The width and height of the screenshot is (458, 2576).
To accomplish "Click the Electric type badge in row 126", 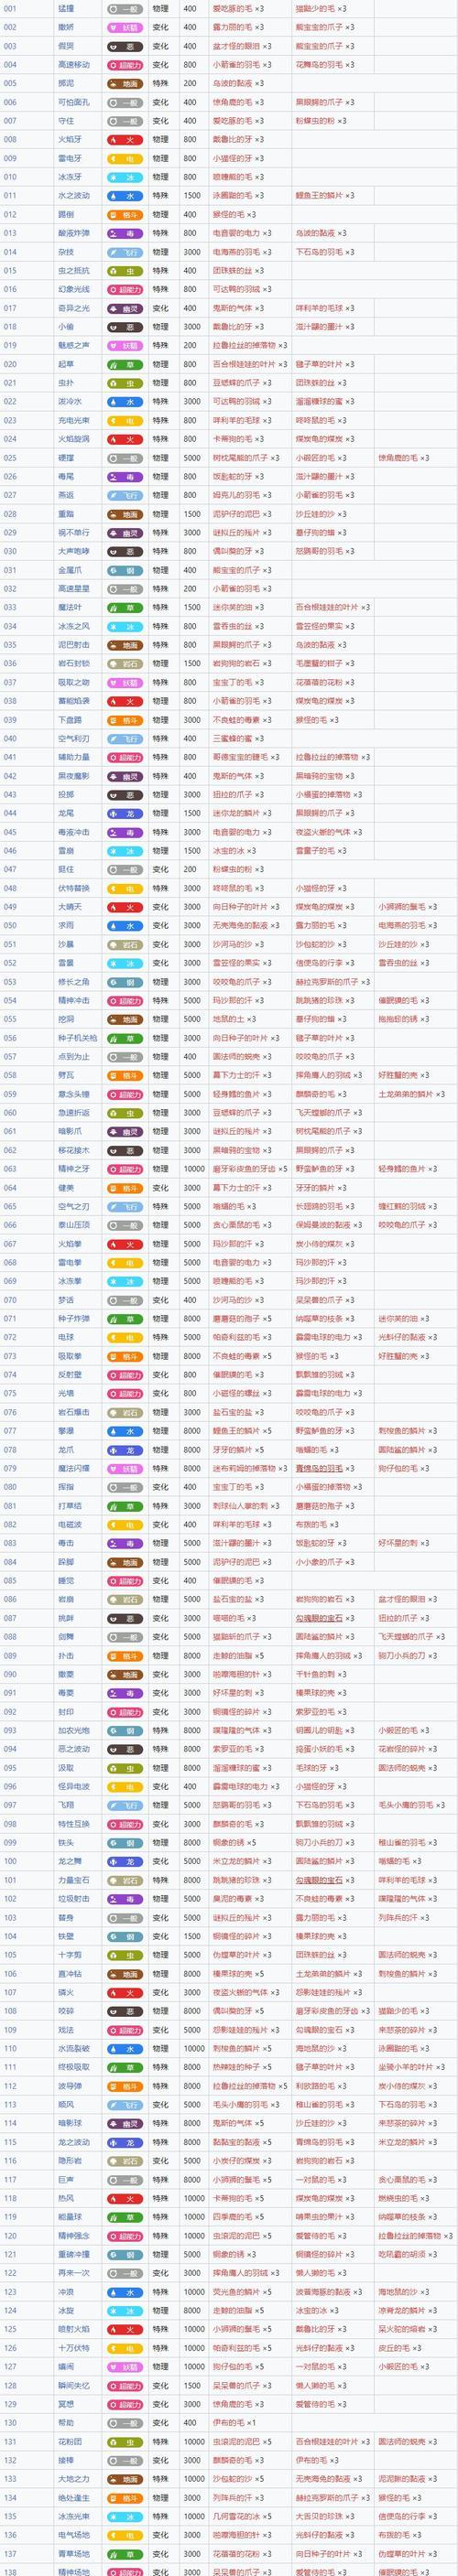I will (x=124, y=2347).
